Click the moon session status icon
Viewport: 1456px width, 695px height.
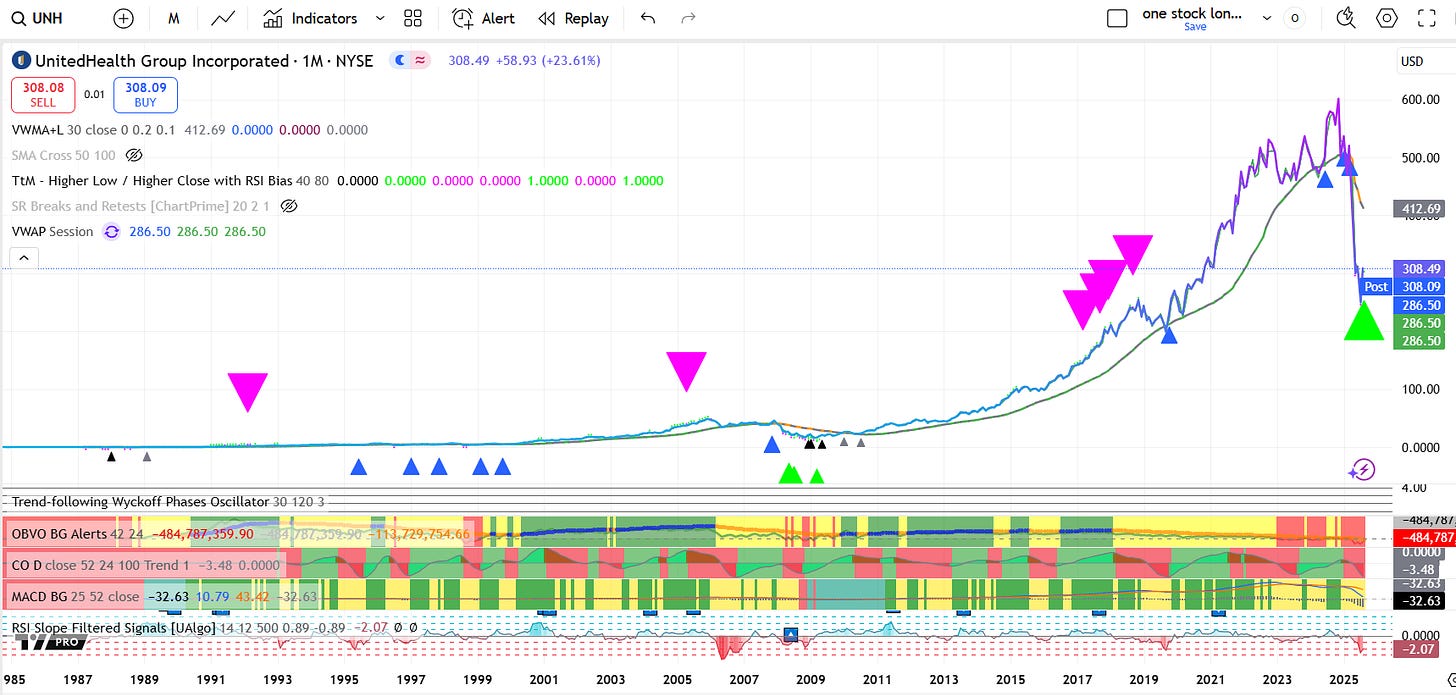[400, 61]
